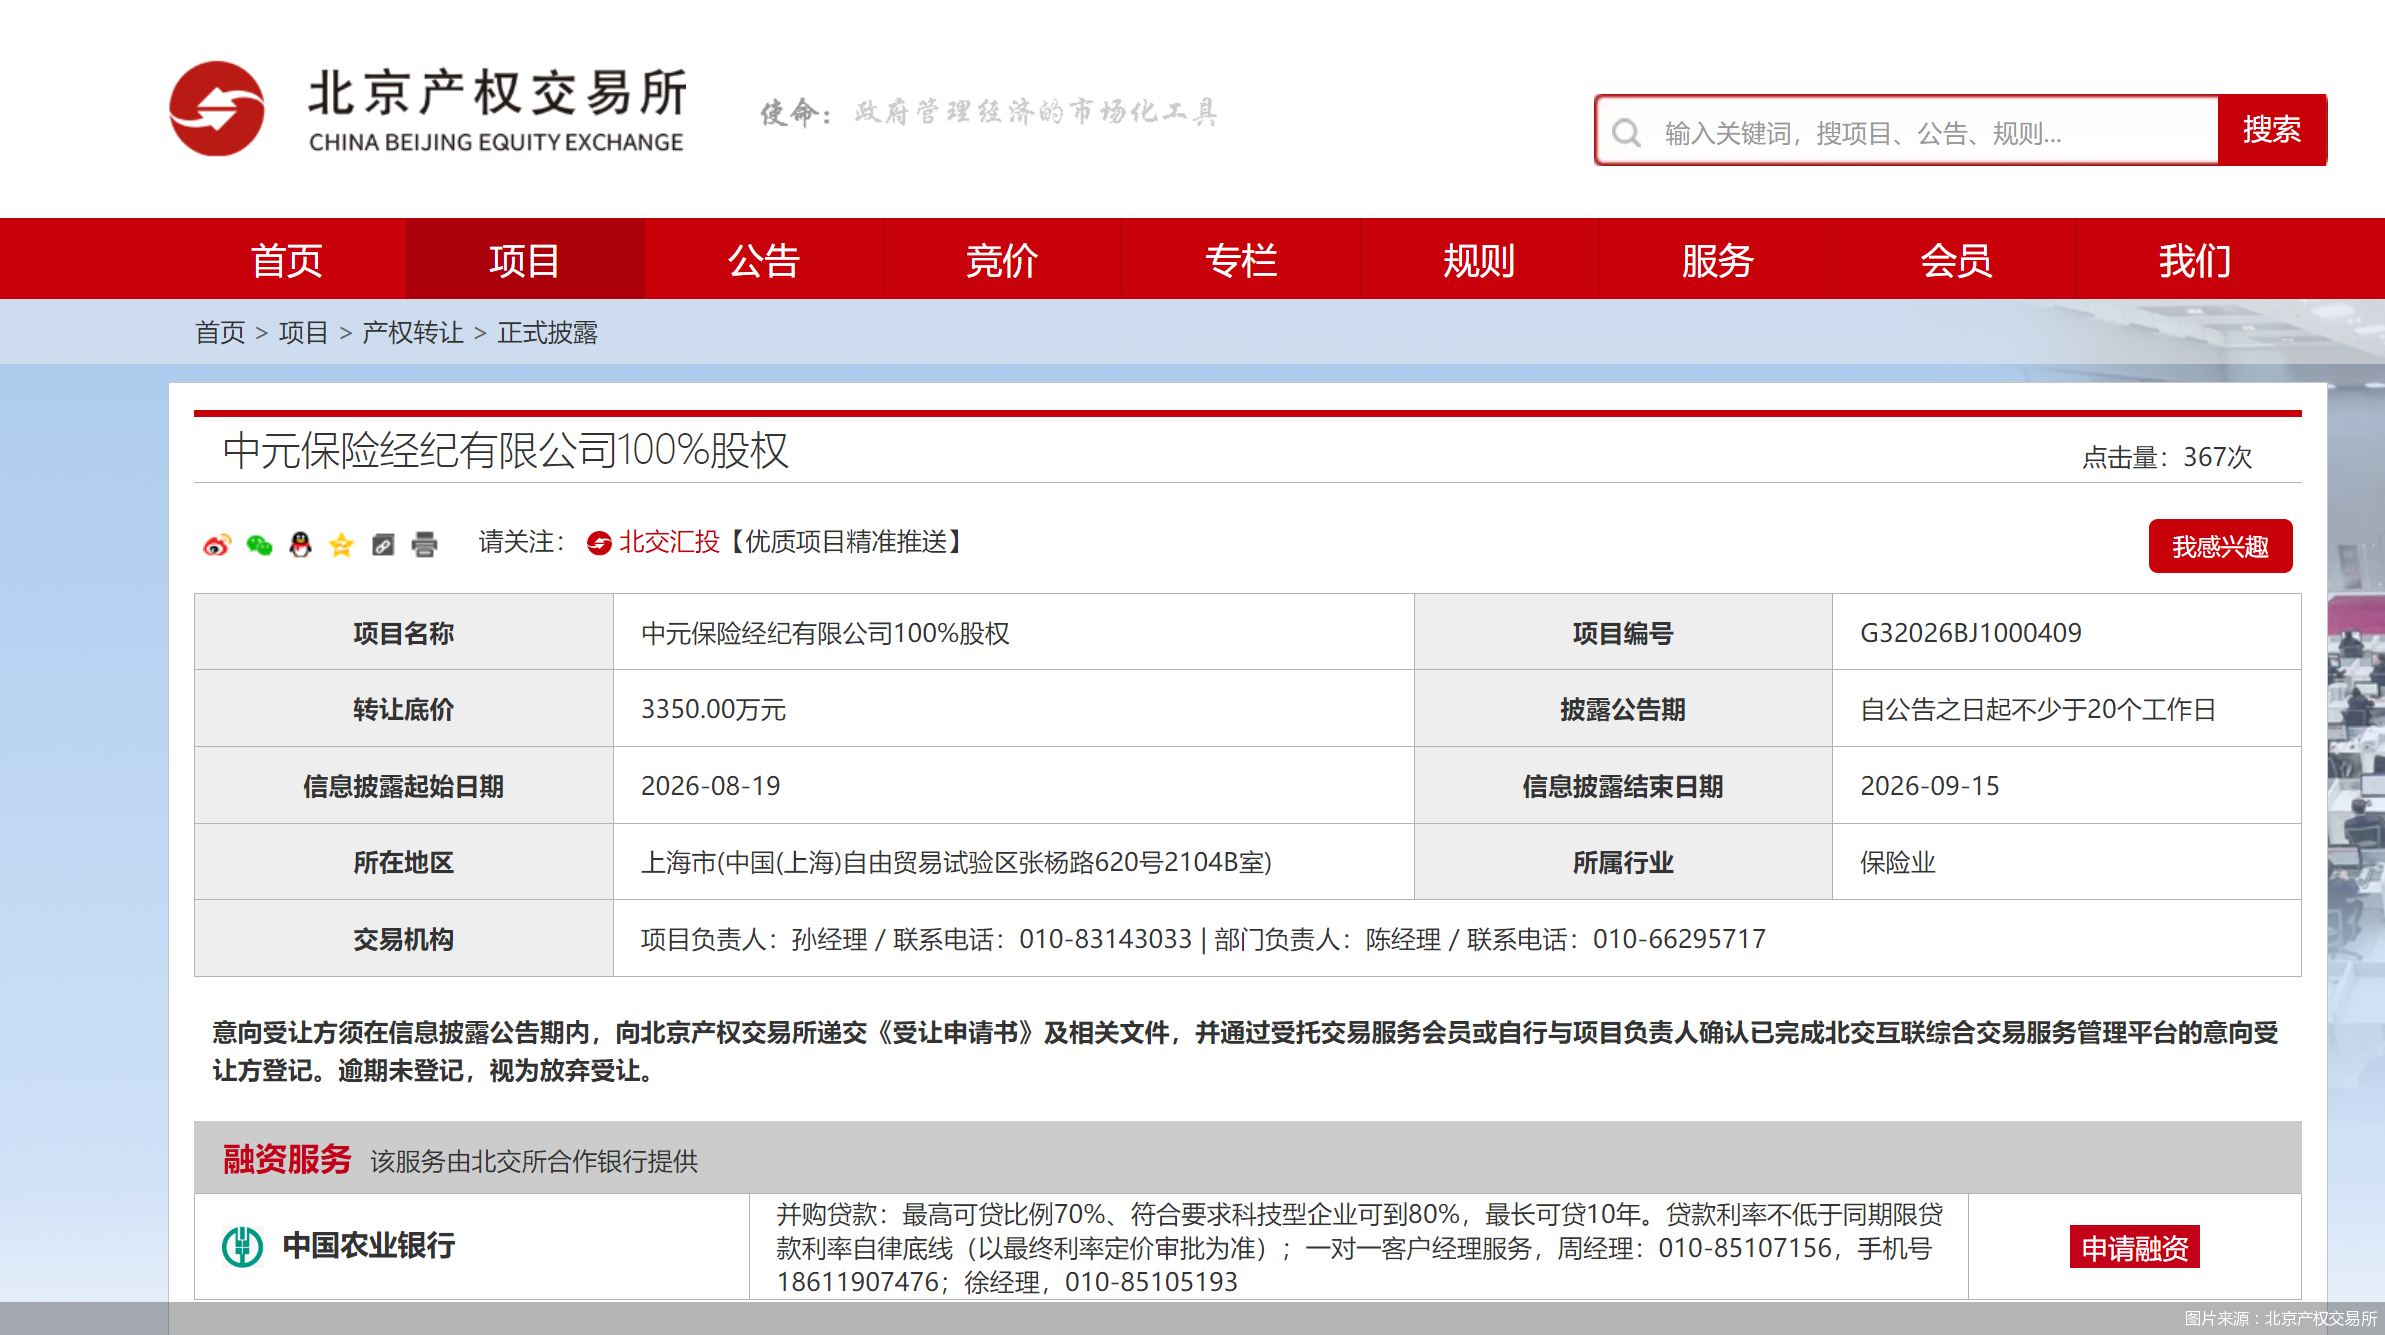Click the end date 2026-09-15
Viewport: 2385px width, 1335px height.
[1930, 786]
